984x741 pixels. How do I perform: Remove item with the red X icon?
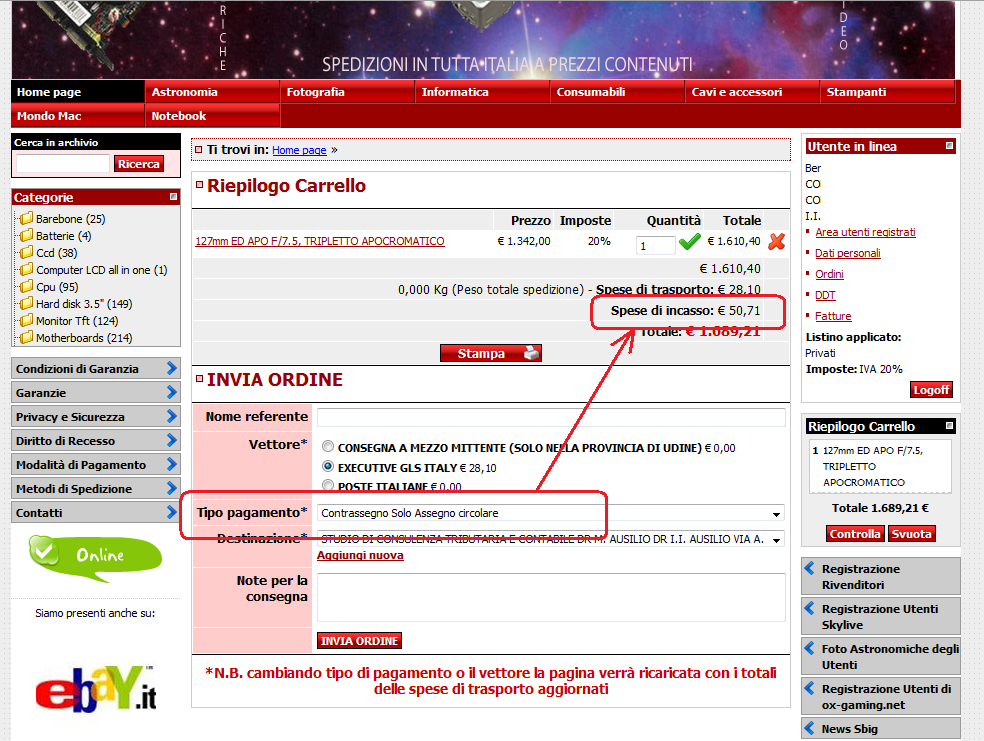(776, 242)
